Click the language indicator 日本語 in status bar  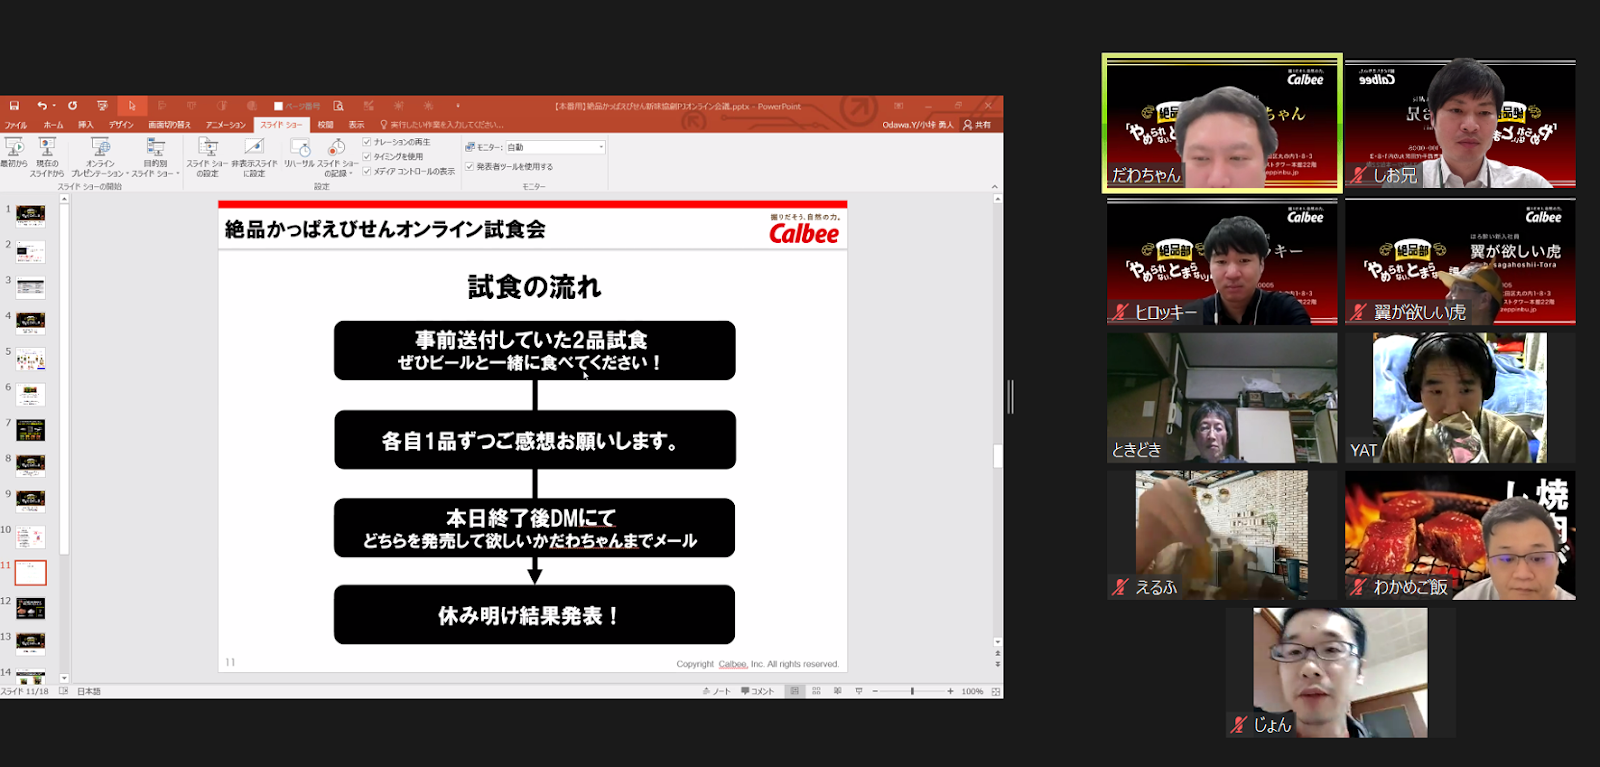pyautogui.click(x=89, y=691)
